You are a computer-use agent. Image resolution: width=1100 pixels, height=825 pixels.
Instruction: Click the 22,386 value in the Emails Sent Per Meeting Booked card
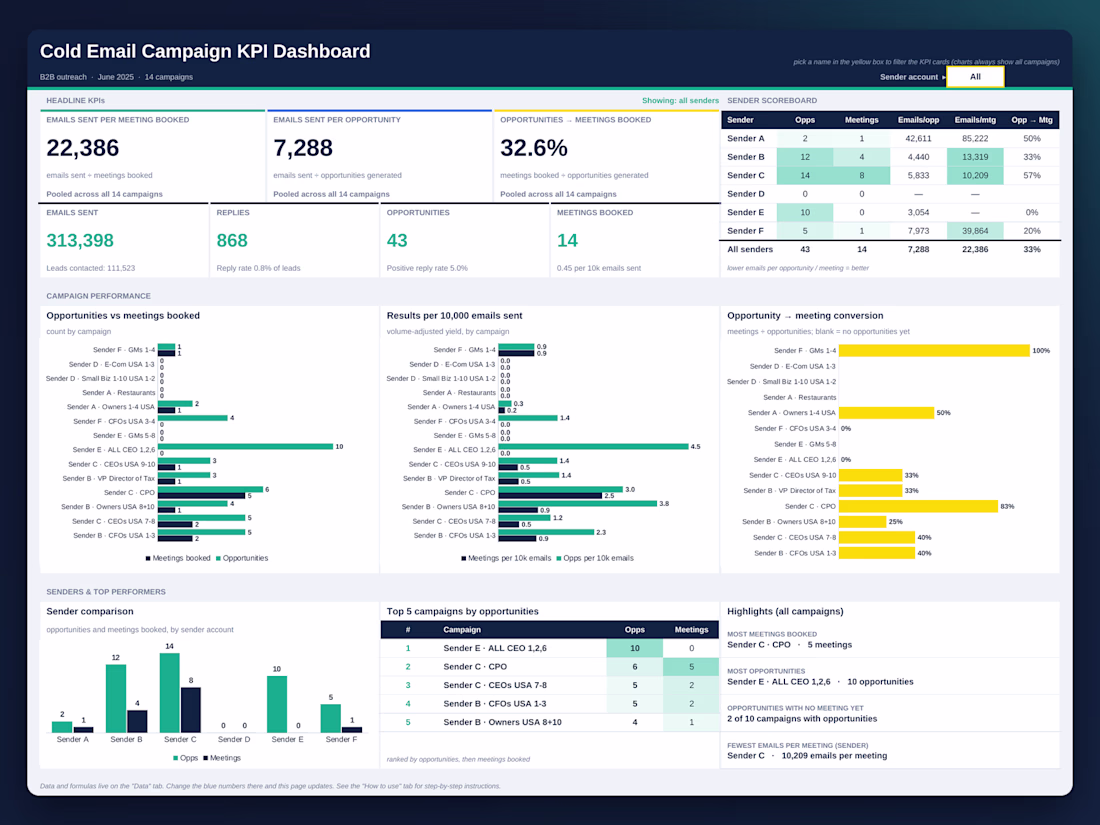[83, 148]
